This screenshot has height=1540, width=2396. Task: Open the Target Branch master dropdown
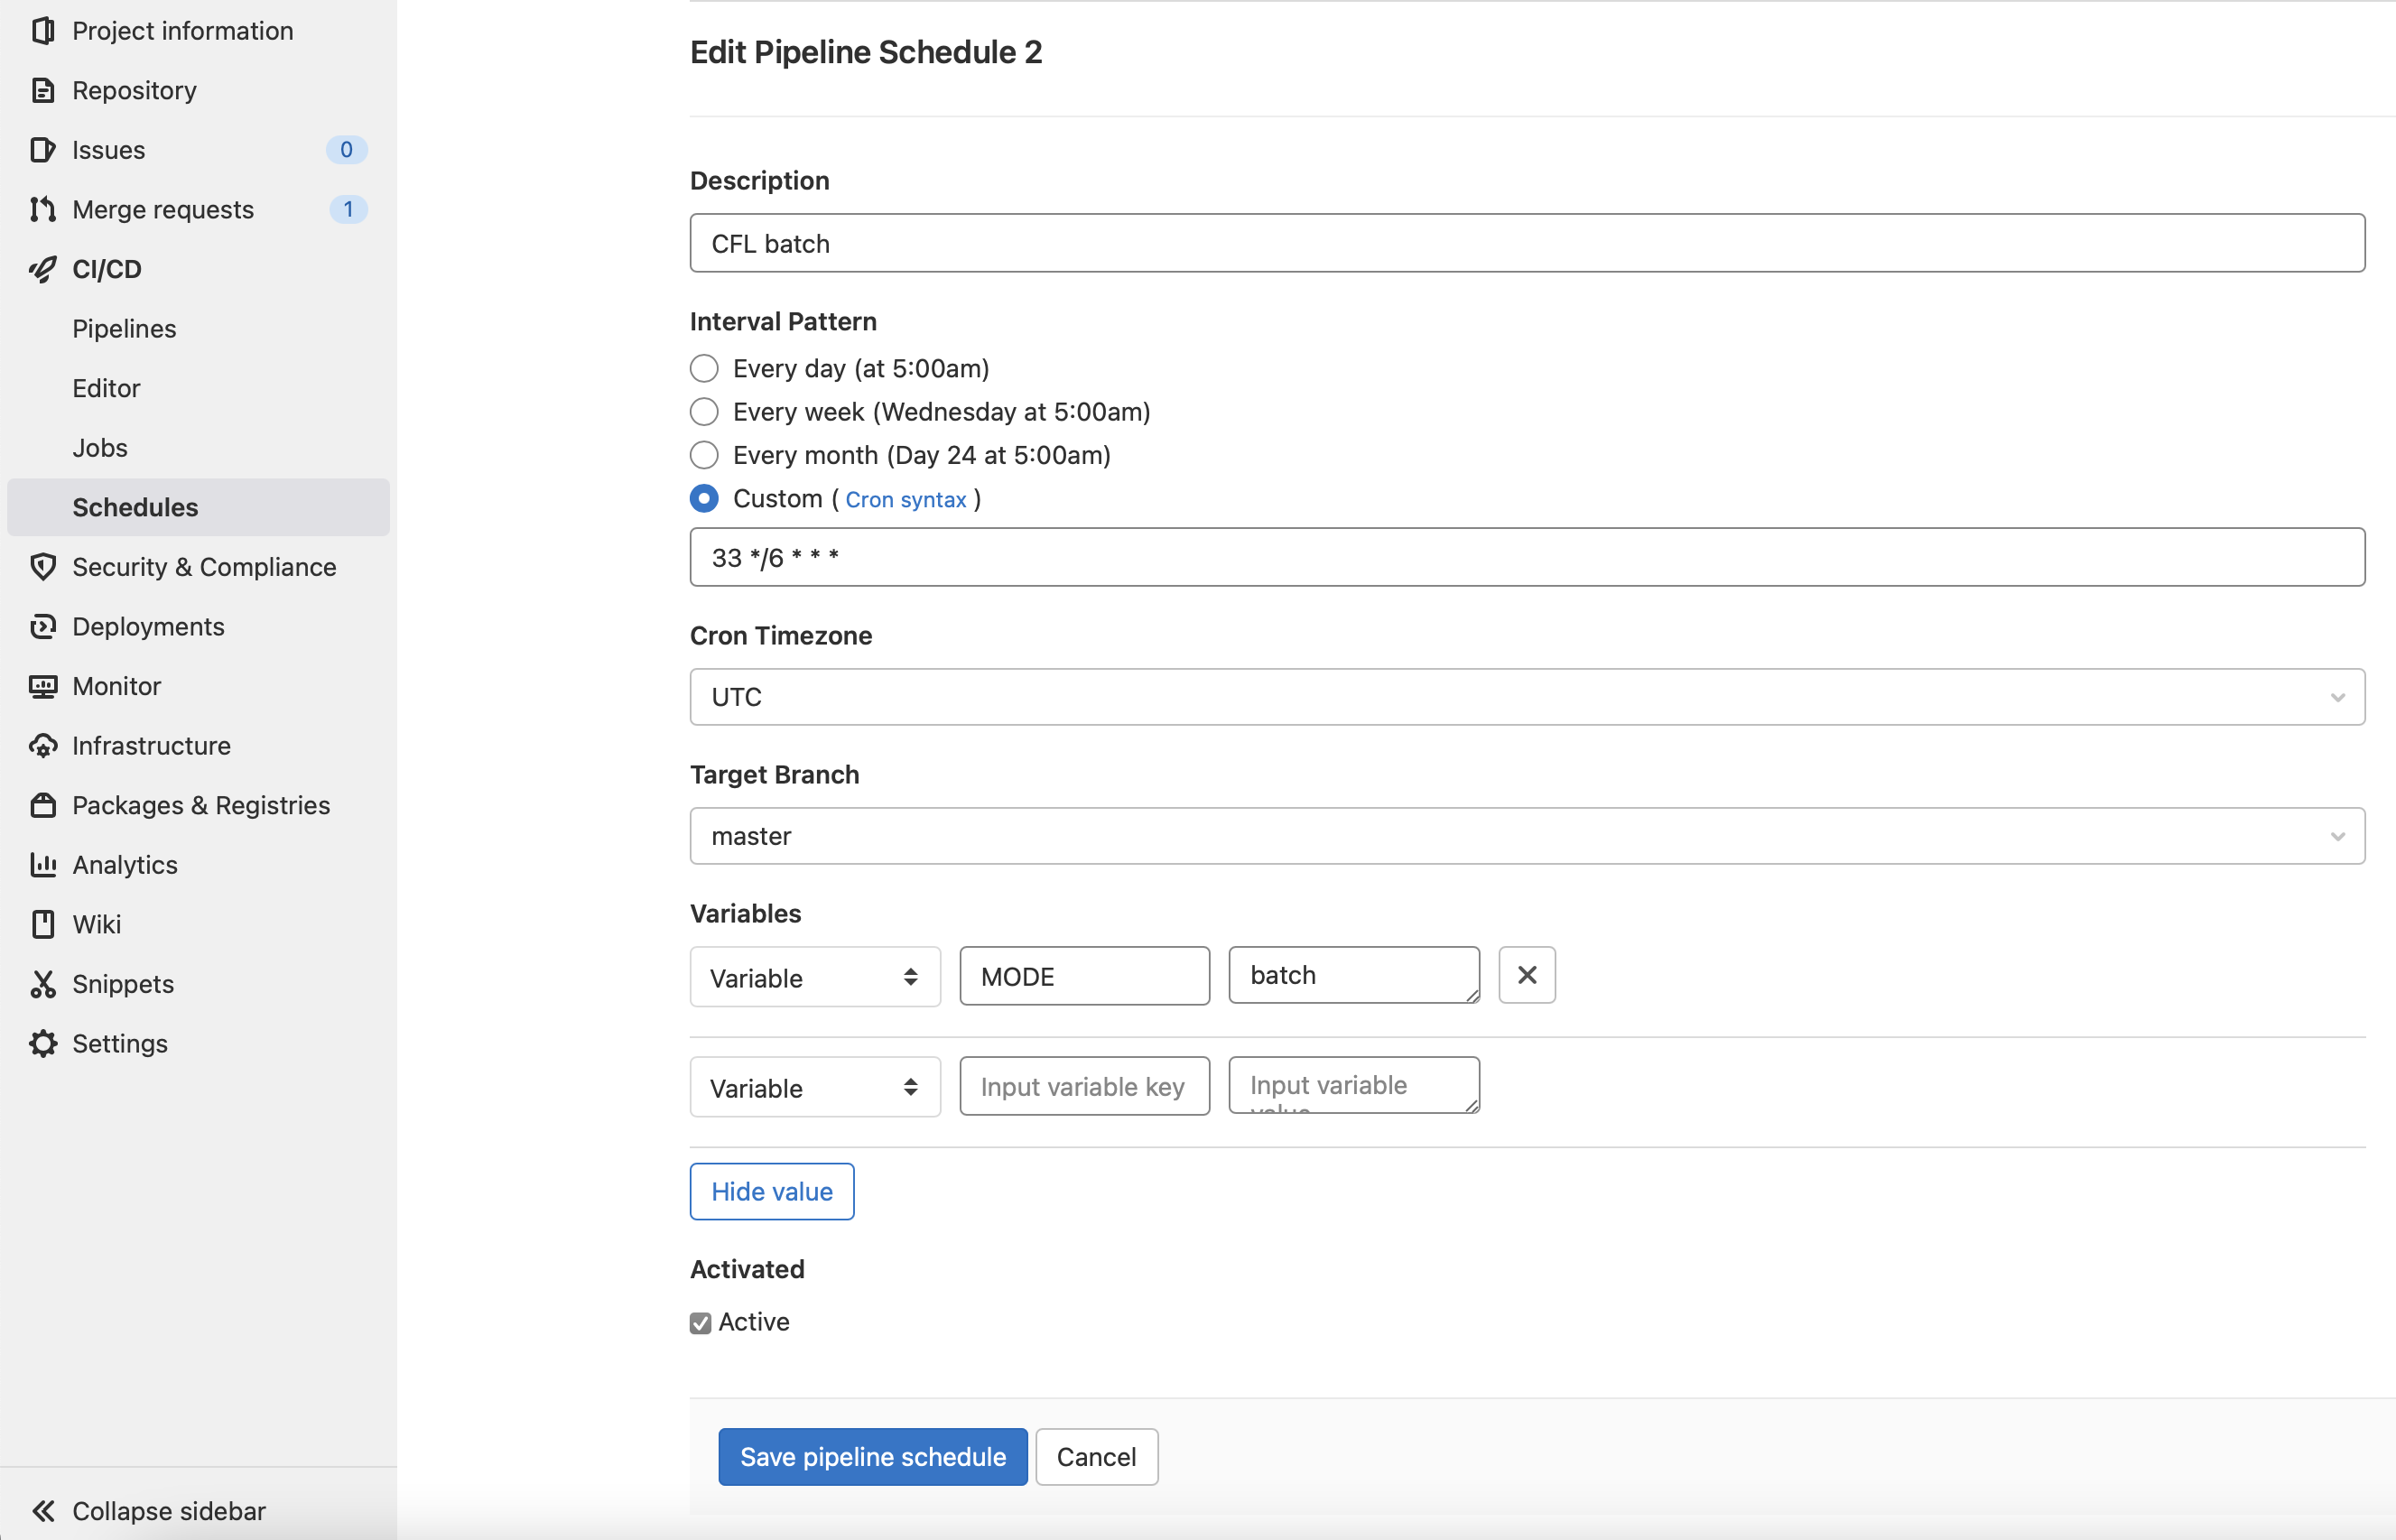tap(1526, 836)
